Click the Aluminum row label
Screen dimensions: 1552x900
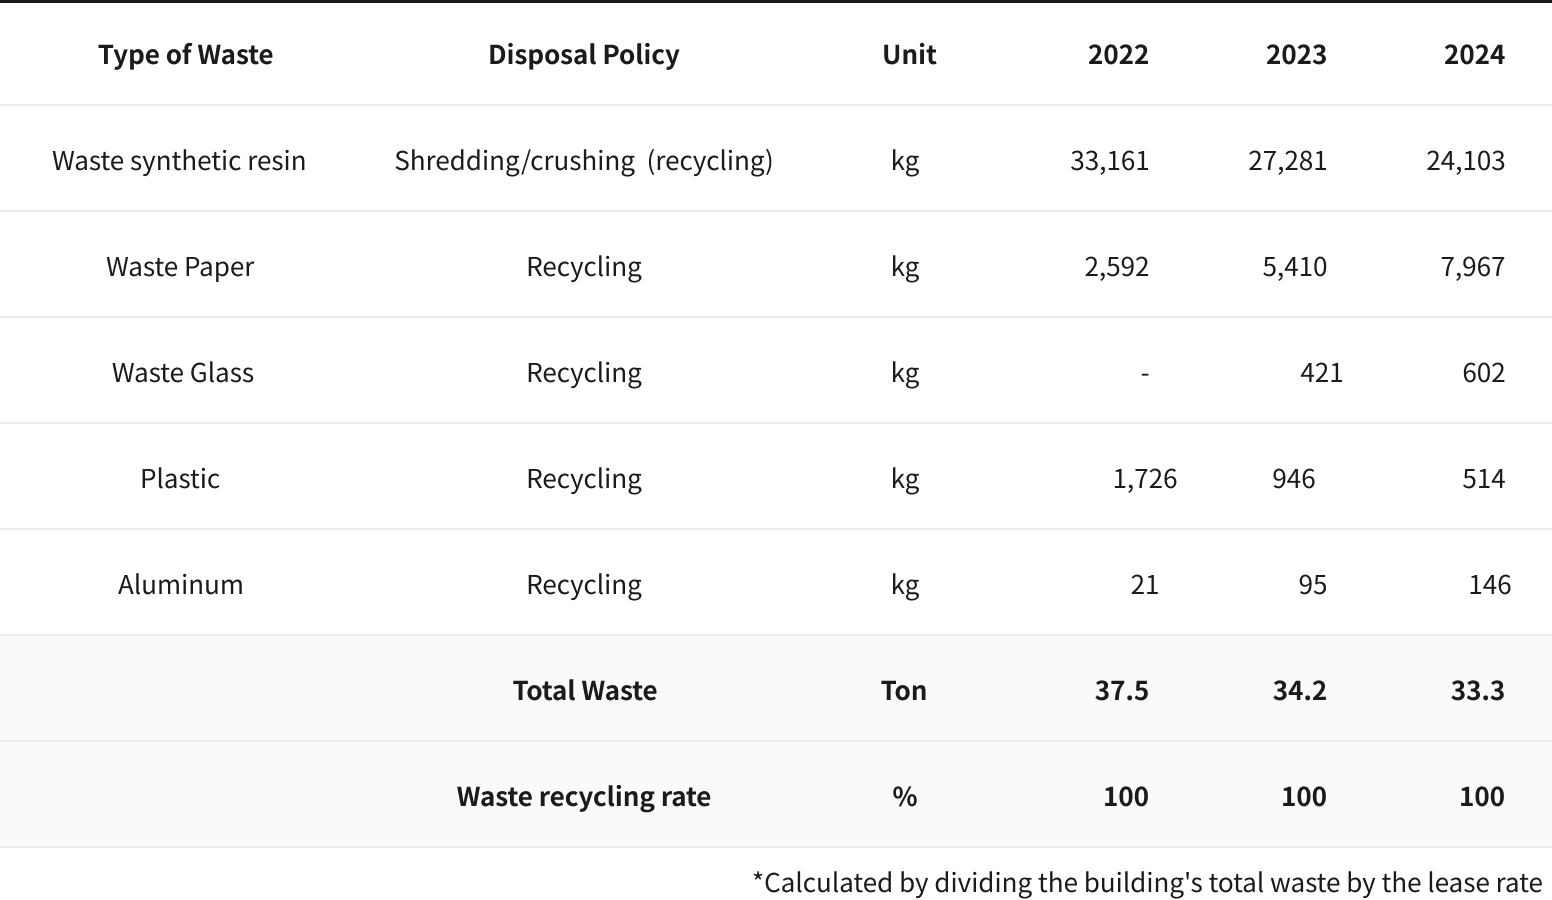point(180,584)
